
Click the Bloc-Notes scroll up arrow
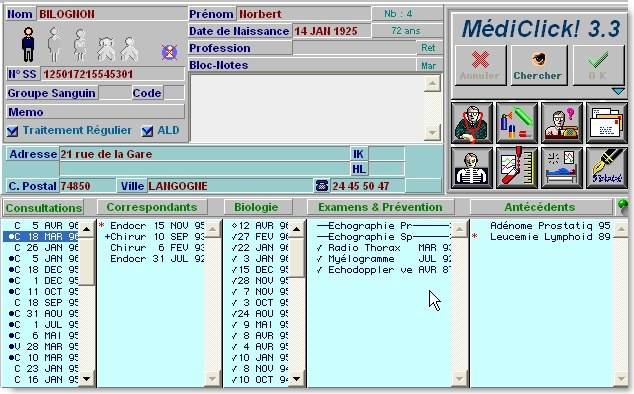click(432, 84)
